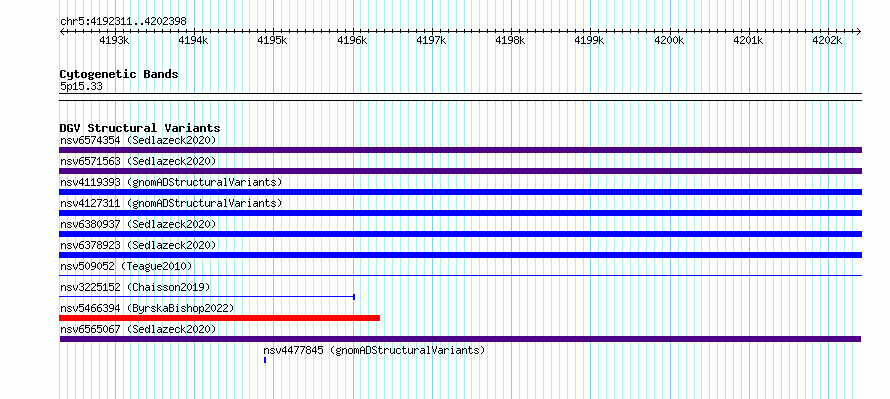This screenshot has height=399, width=890.
Task: Select the nsv6571563 purple variant bar
Action: coord(460,171)
